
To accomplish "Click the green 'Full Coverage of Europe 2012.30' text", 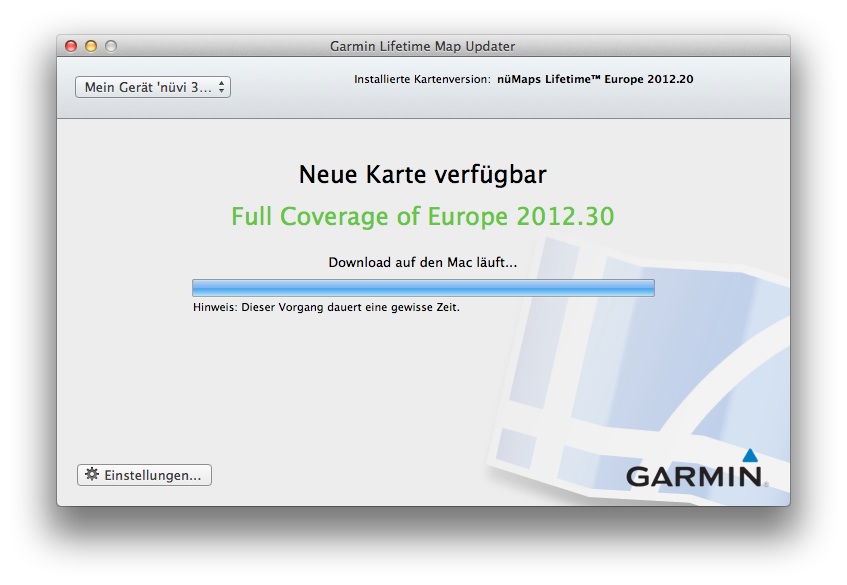I will [423, 216].
